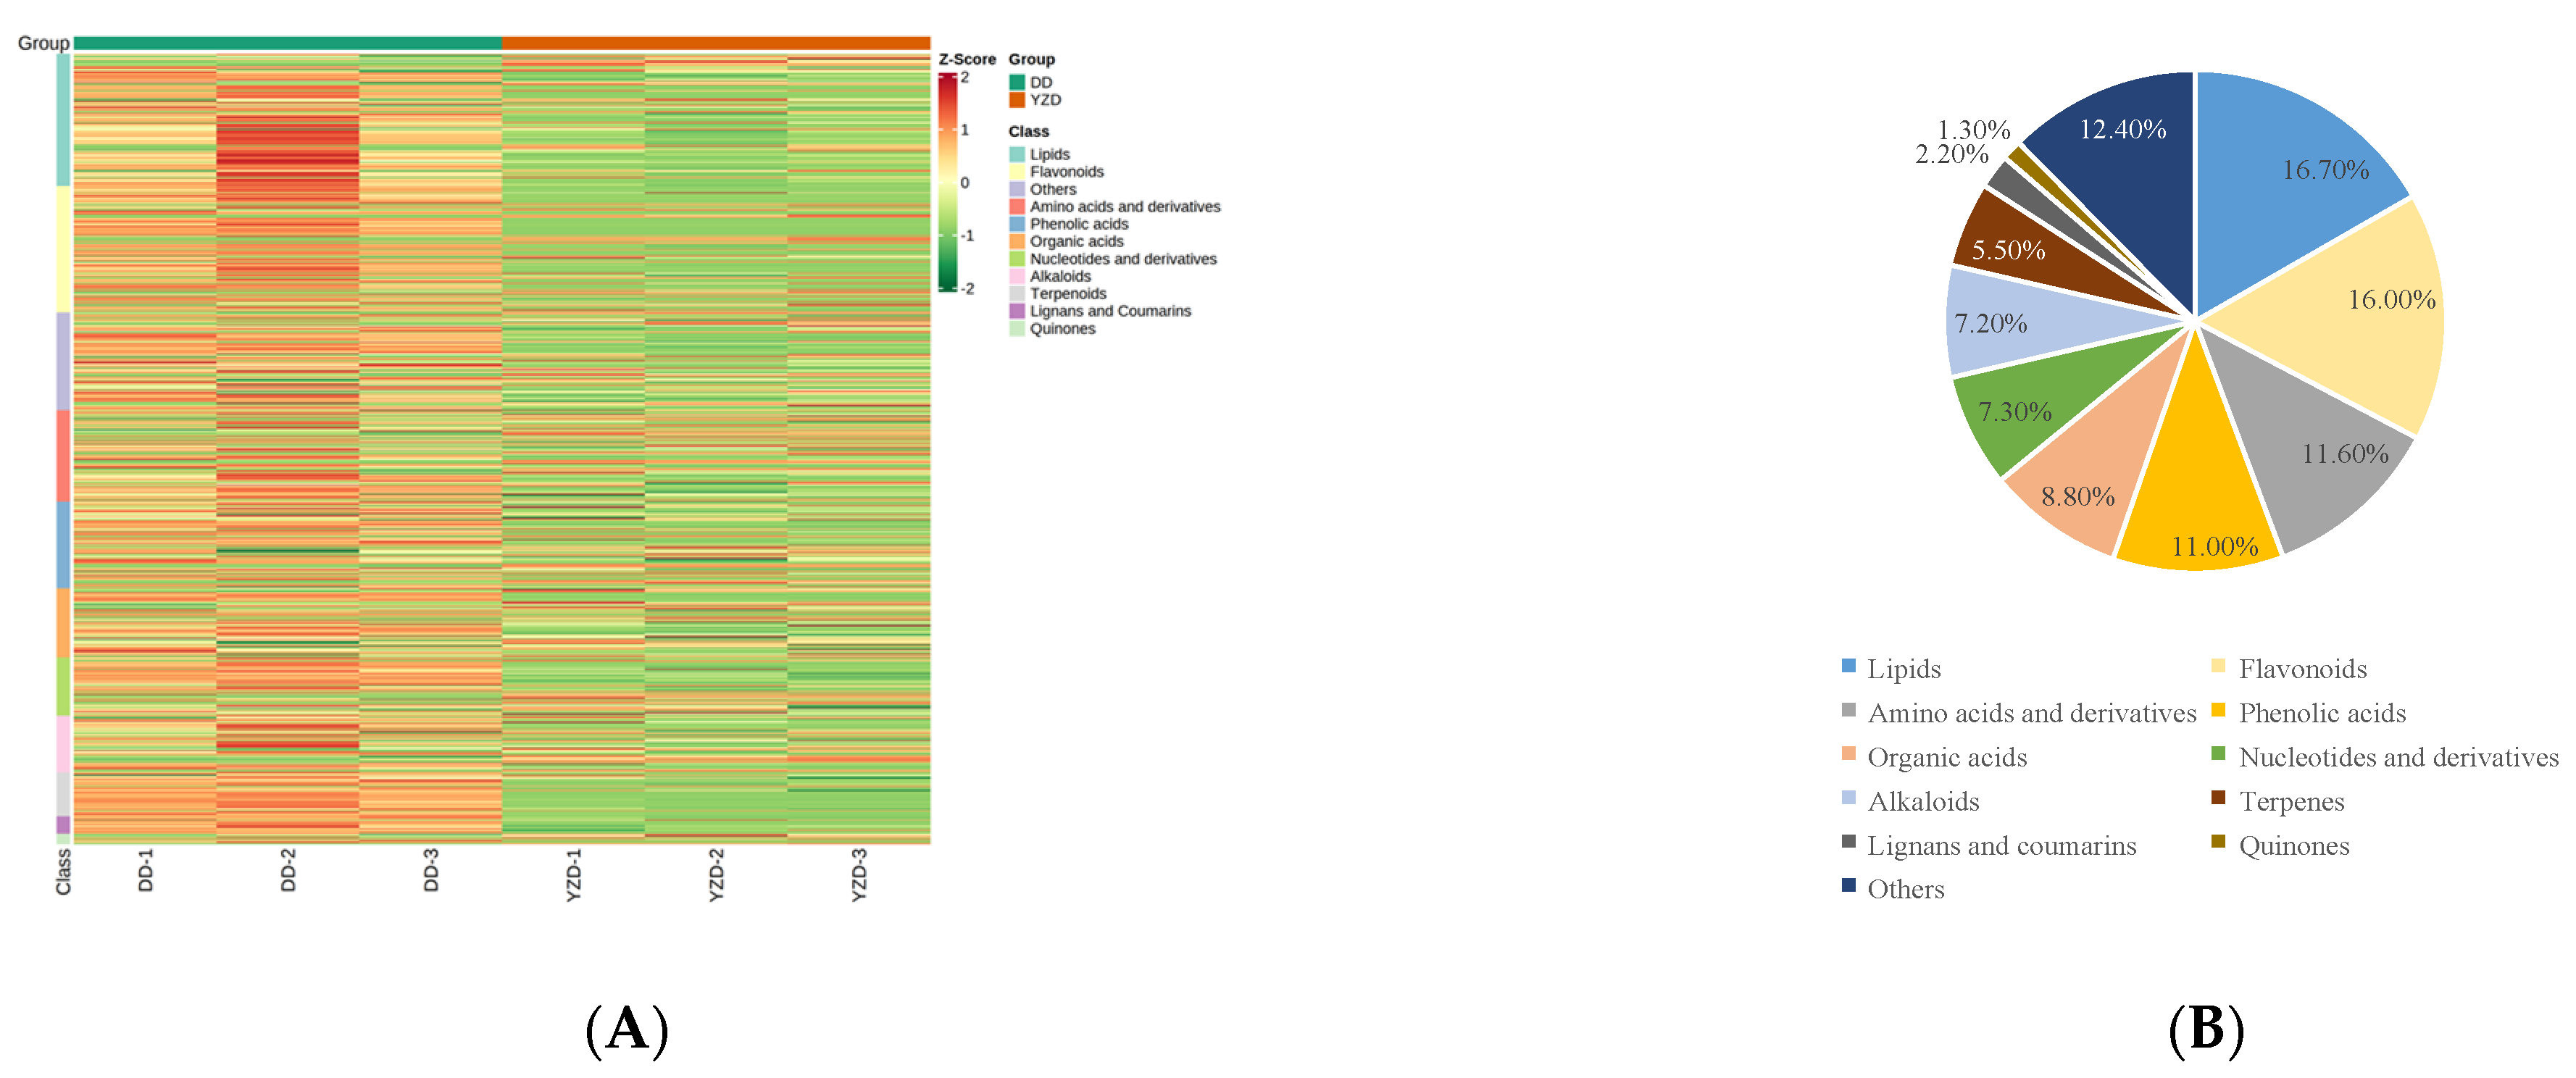
Task: Click the Organic acids pie legend label
Action: (1947, 757)
